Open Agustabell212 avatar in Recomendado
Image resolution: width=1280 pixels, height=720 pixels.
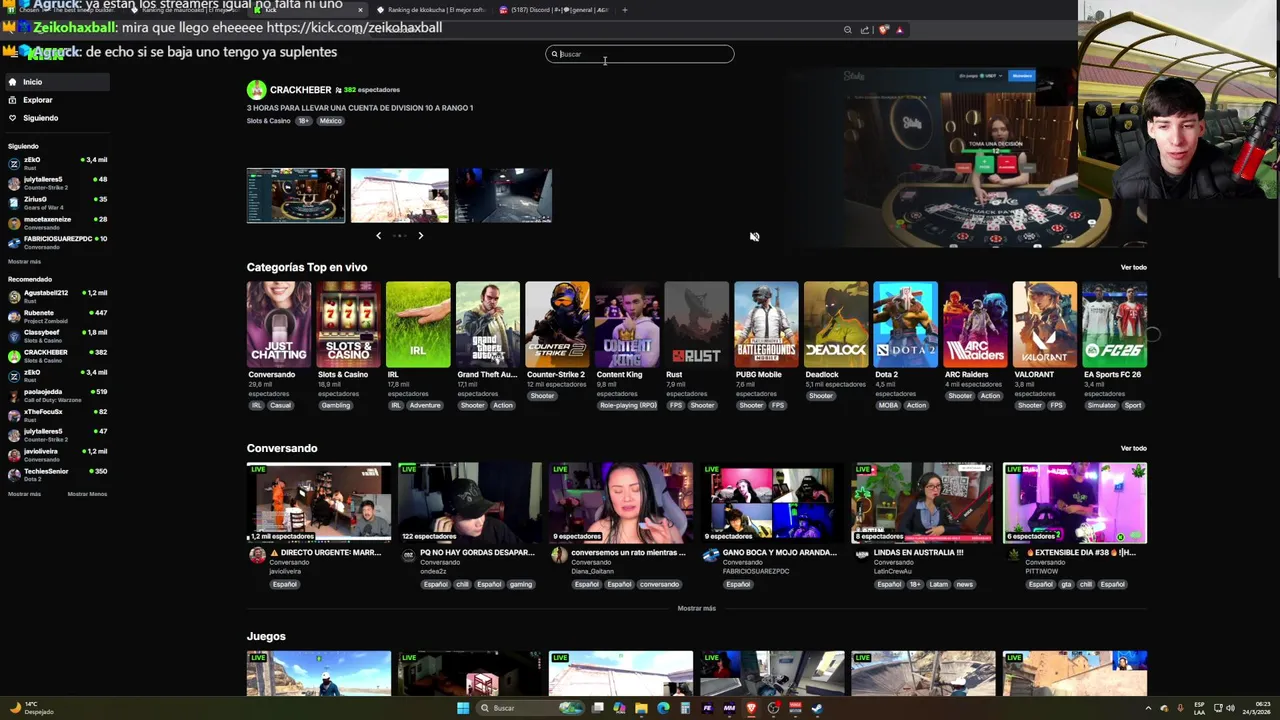[14, 297]
